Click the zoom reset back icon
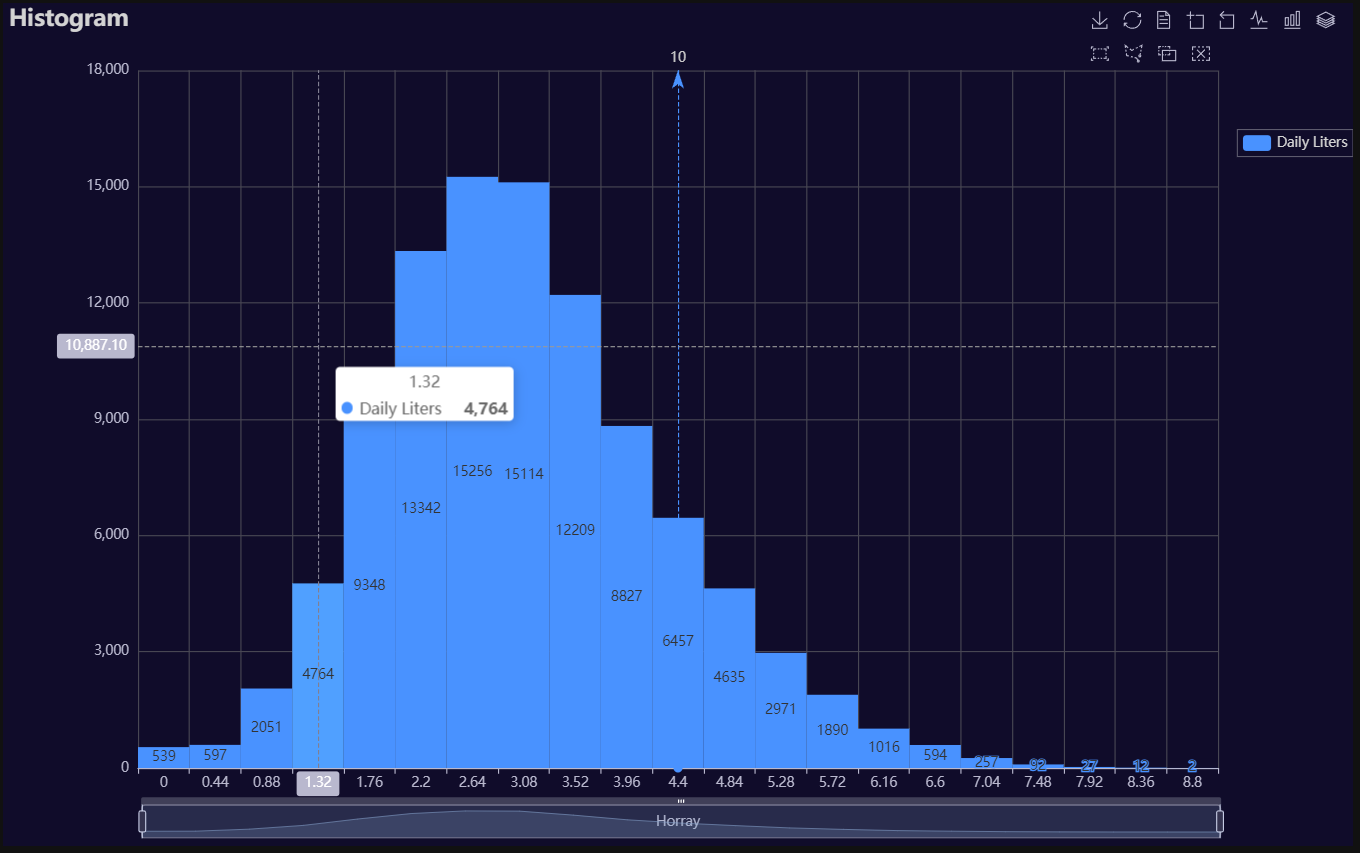The height and width of the screenshot is (853, 1360). (1227, 20)
